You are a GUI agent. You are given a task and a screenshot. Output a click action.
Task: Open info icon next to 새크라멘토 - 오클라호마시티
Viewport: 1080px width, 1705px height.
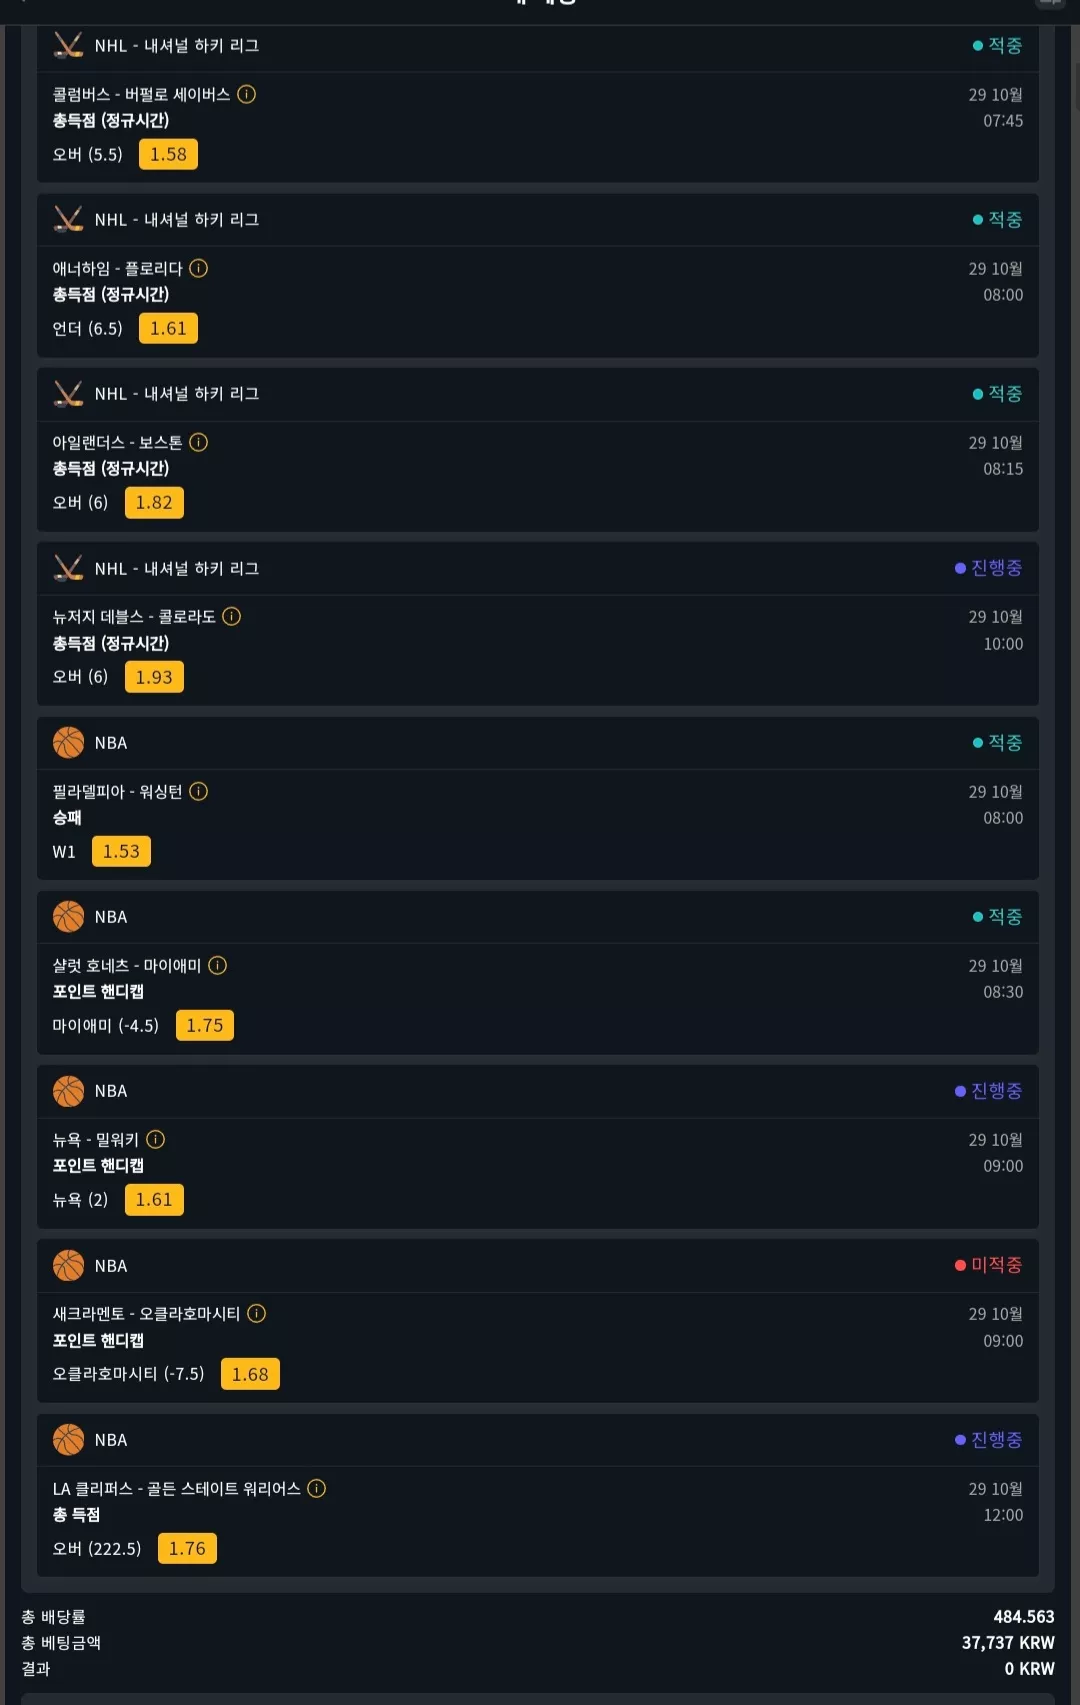[257, 1313]
